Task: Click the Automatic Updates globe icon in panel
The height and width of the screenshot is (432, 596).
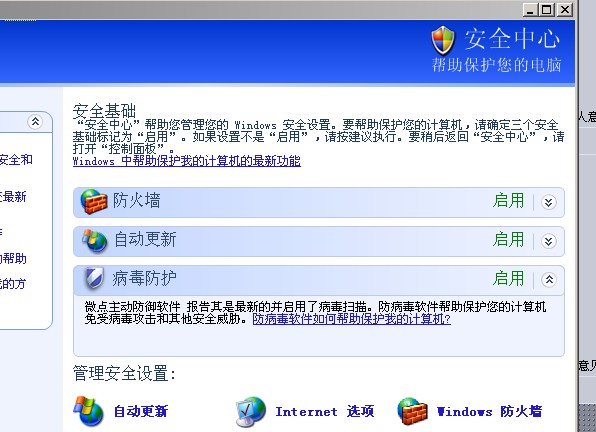Action: click(x=95, y=241)
